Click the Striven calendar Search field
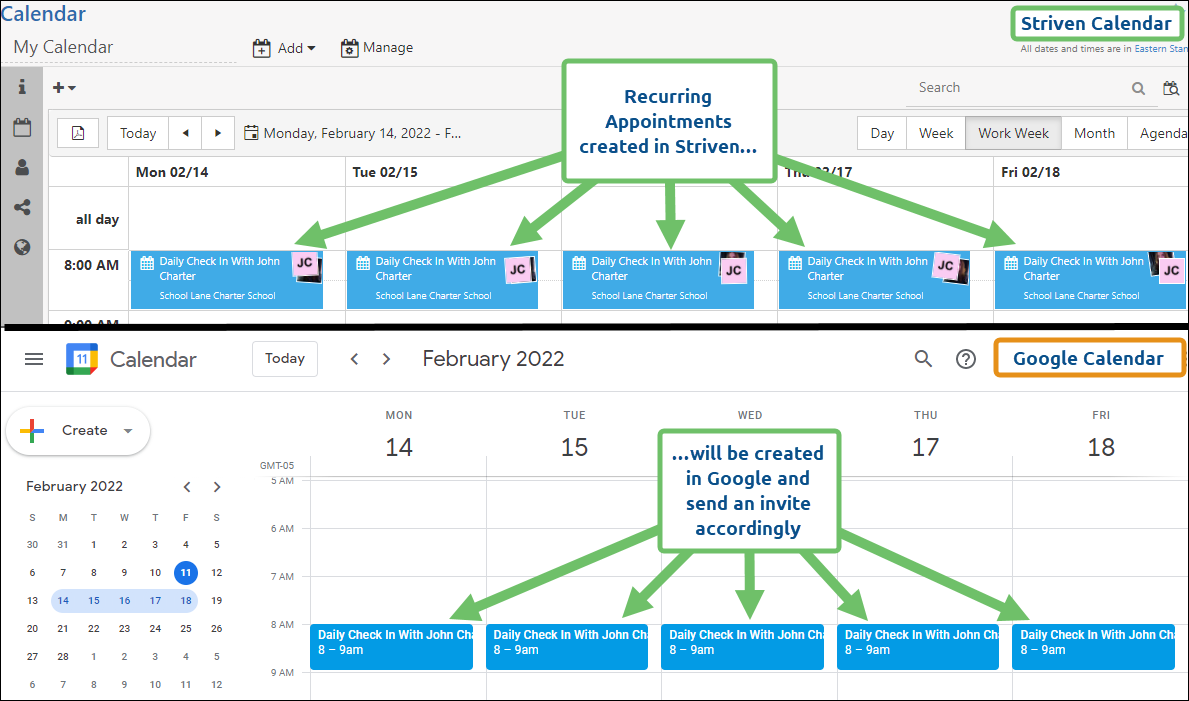 click(1020, 87)
